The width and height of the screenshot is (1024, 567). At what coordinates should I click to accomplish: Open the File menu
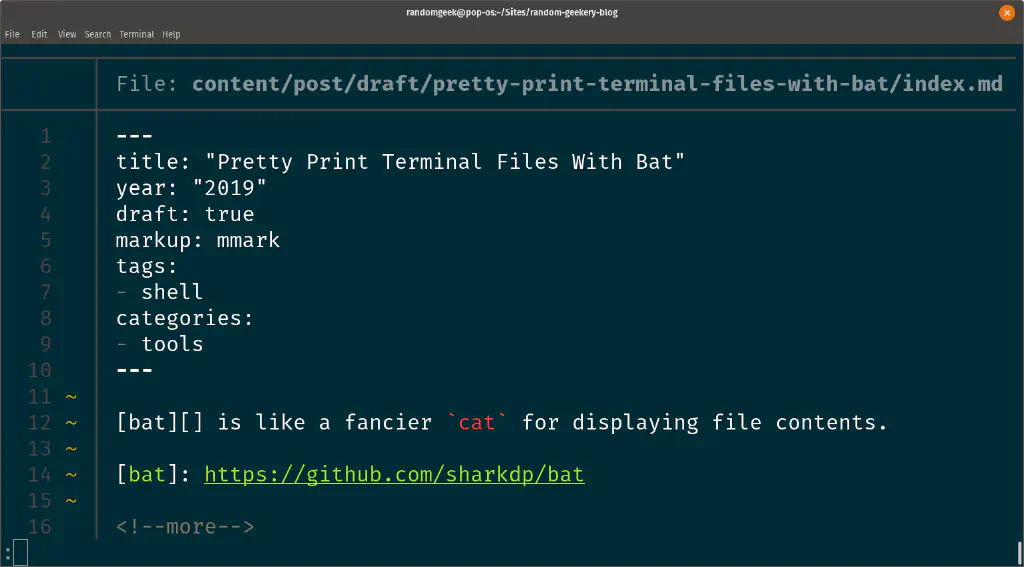click(12, 34)
